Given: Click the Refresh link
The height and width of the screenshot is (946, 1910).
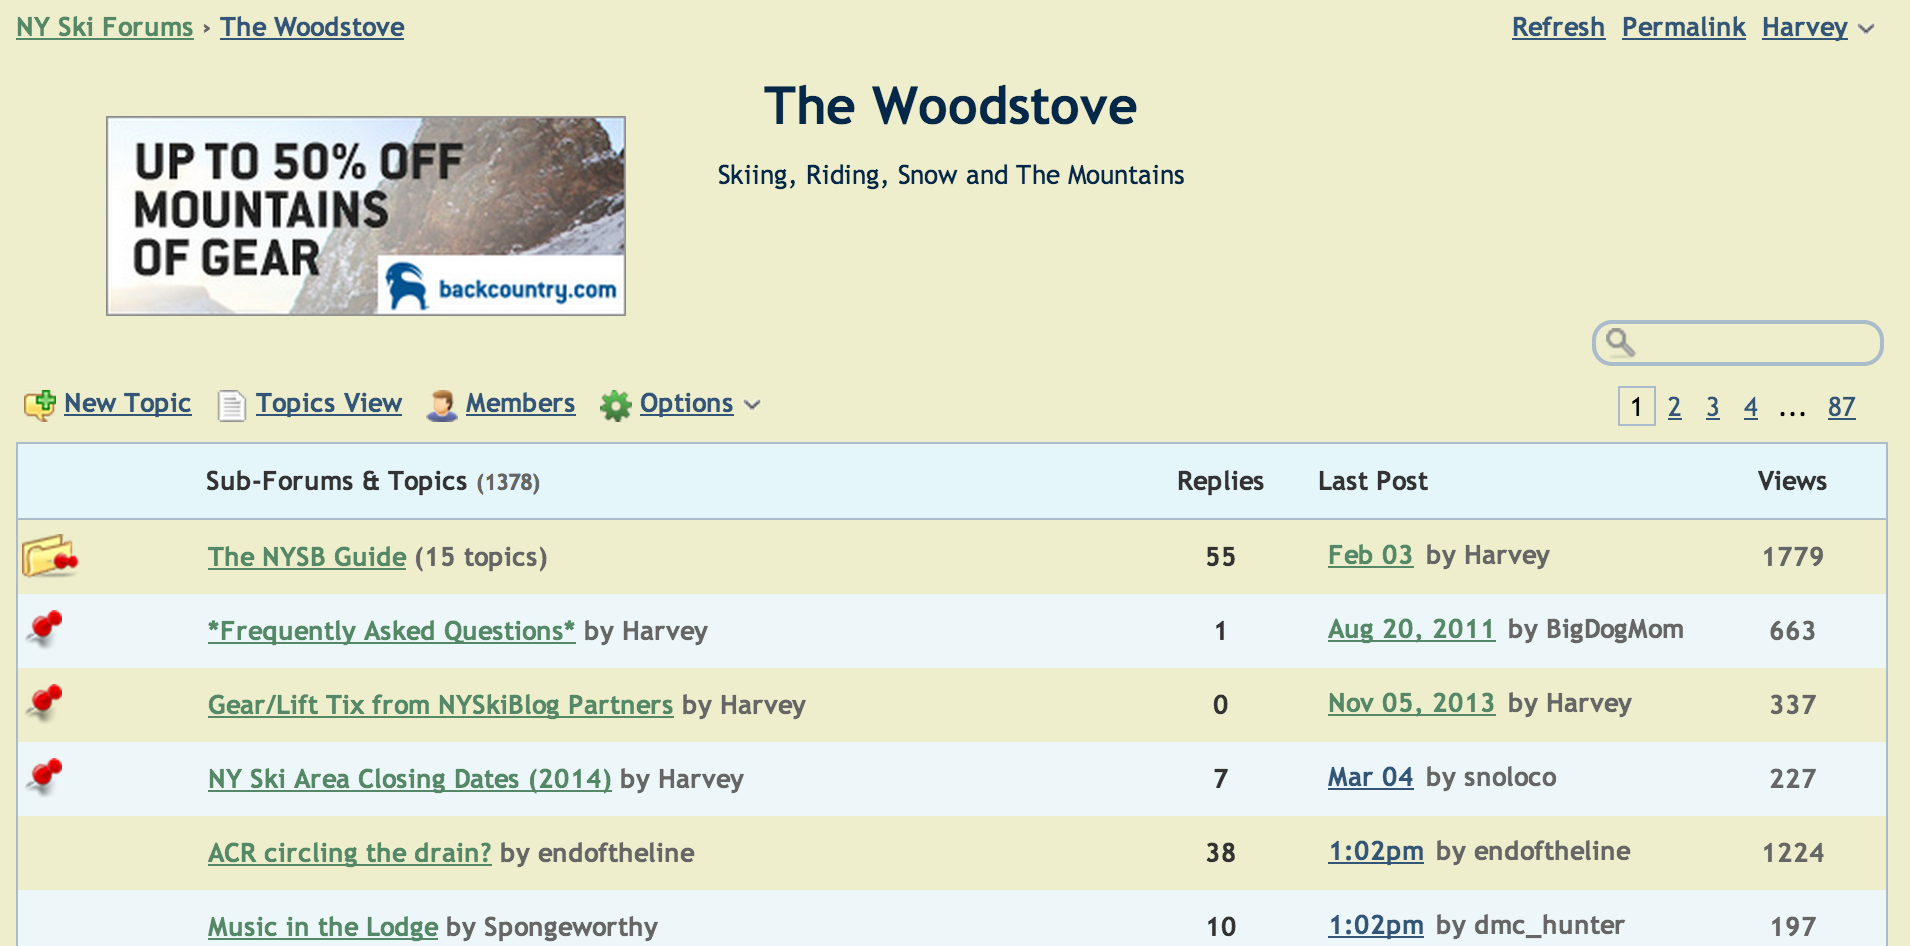Looking at the screenshot, I should coord(1557,27).
